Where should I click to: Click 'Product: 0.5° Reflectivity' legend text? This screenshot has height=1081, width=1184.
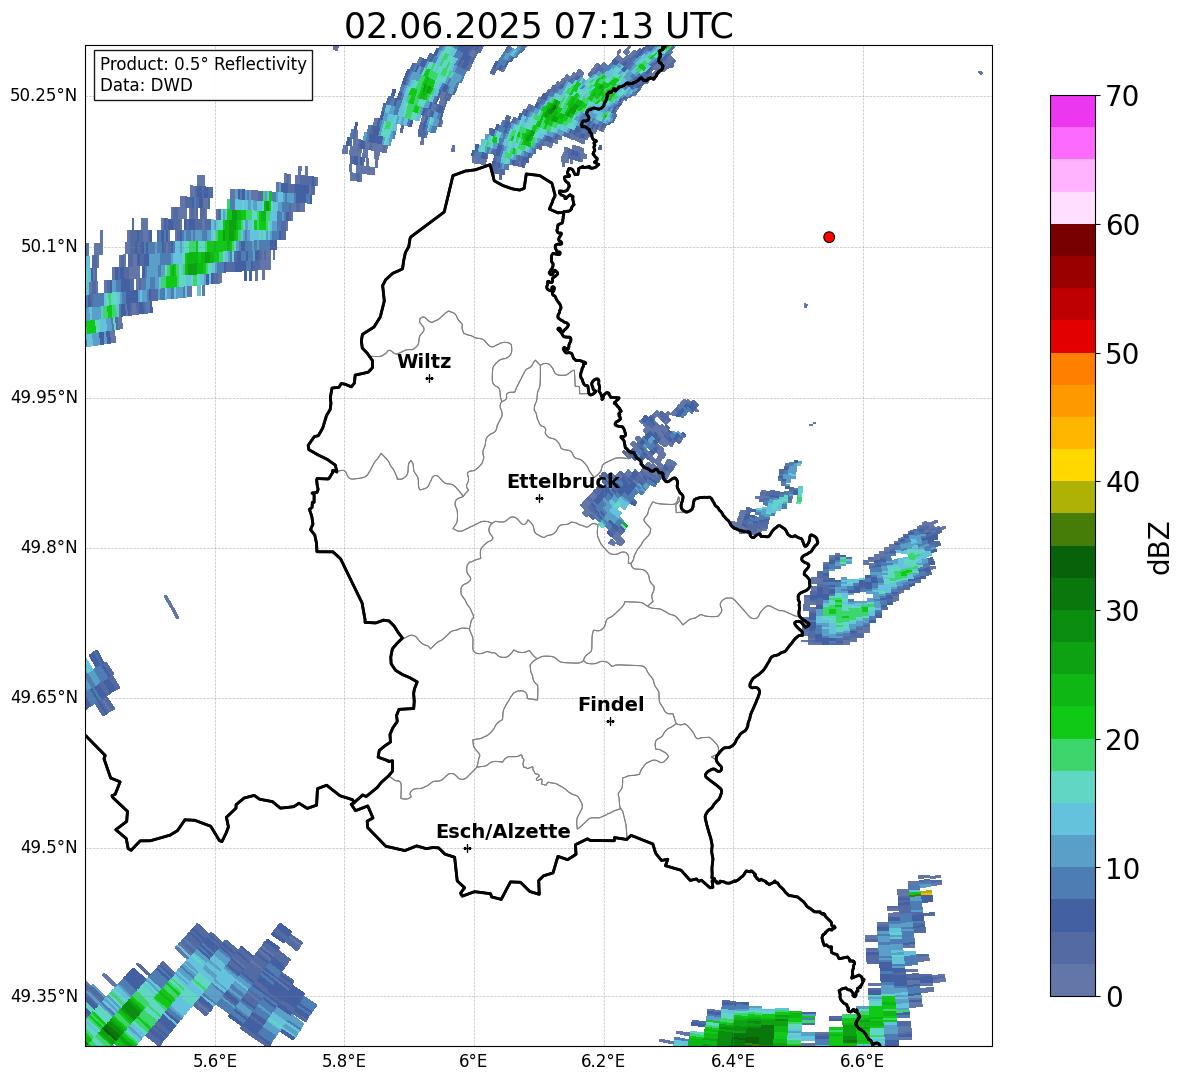click(x=203, y=64)
